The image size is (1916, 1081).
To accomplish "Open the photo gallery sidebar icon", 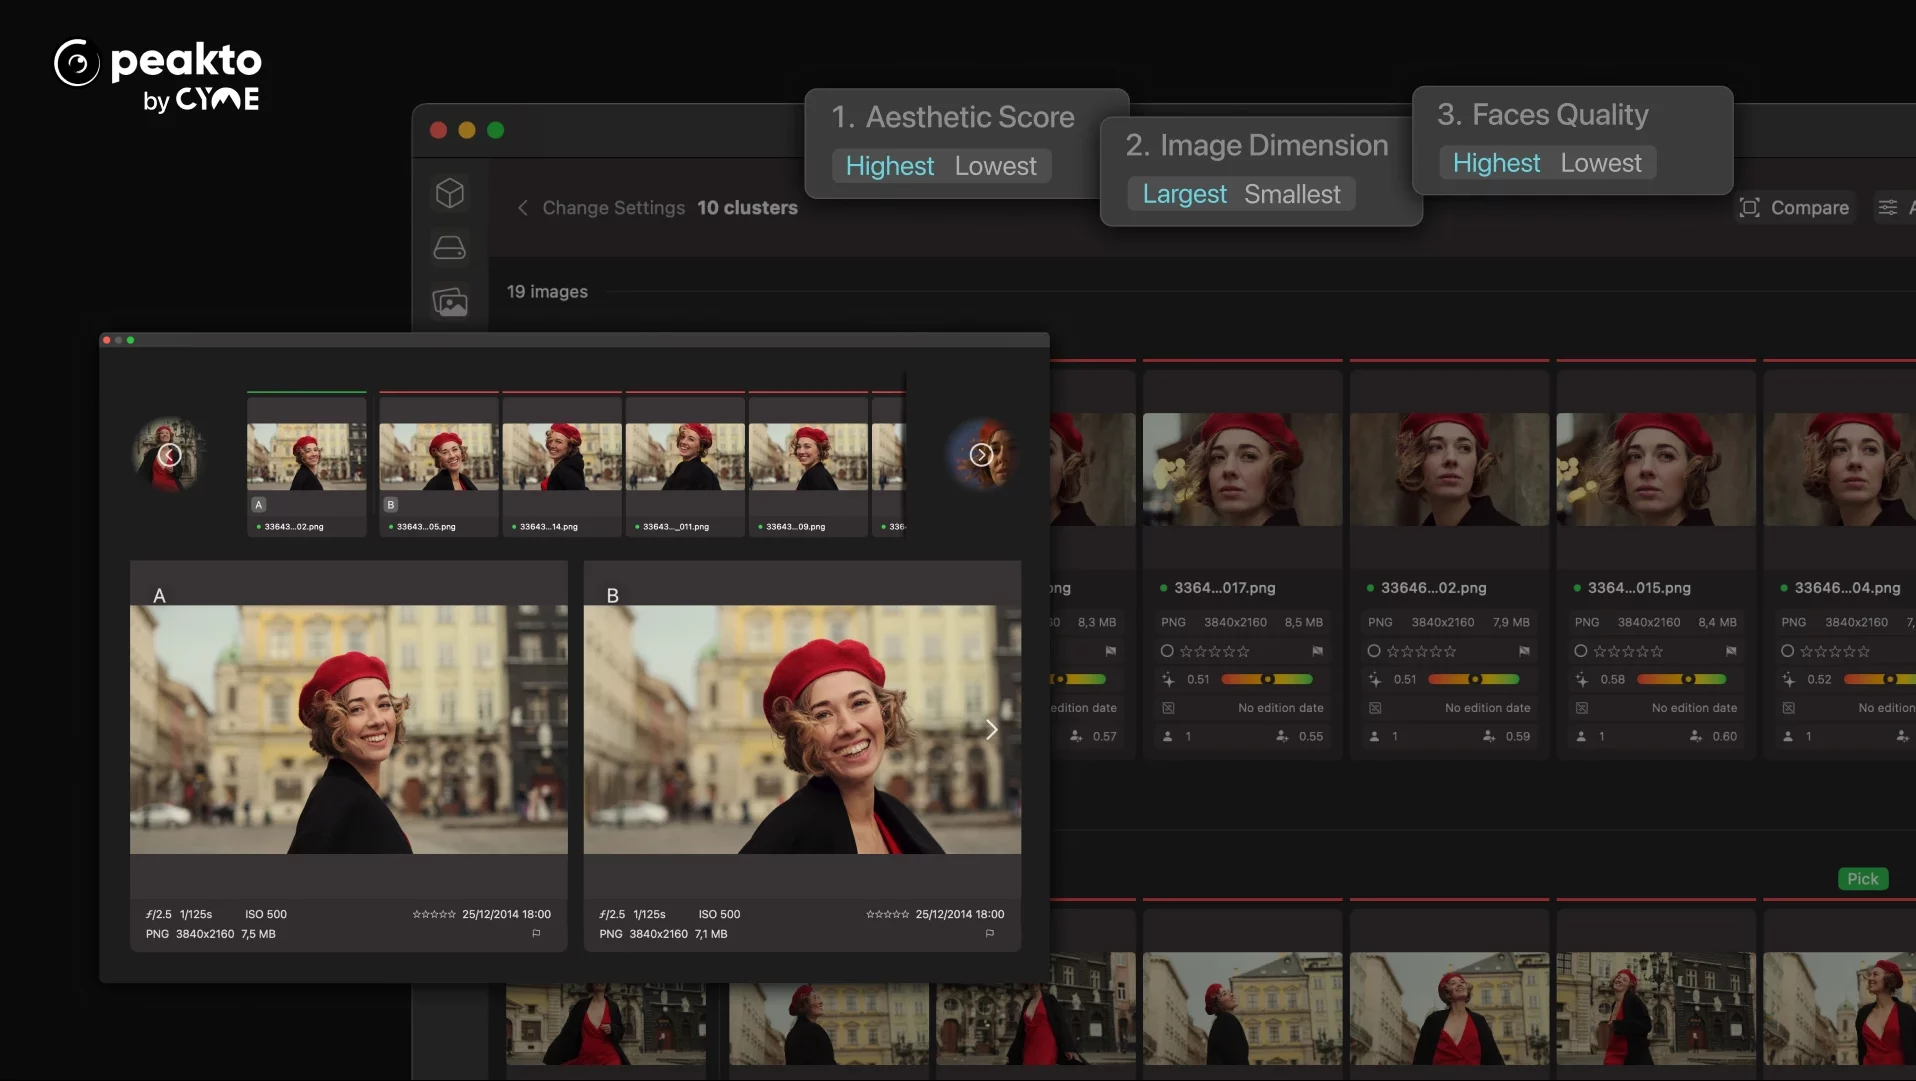I will pos(450,301).
